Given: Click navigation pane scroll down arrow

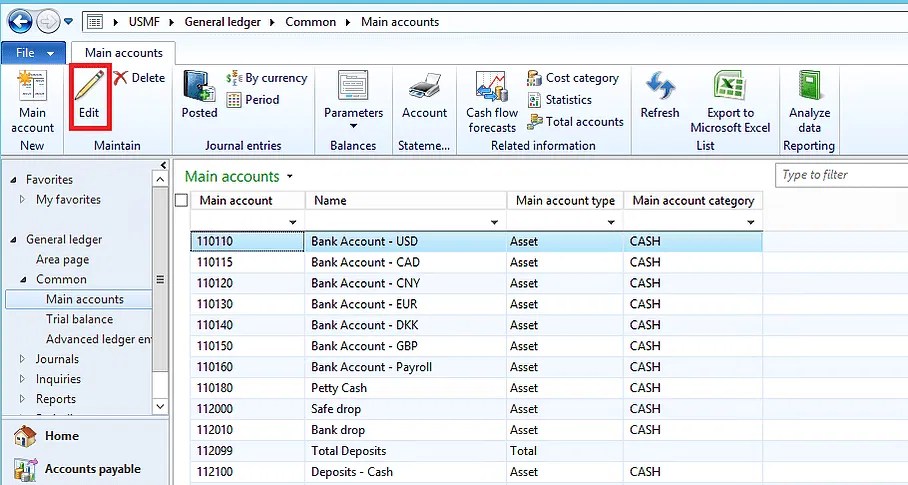Looking at the screenshot, I should [x=160, y=406].
